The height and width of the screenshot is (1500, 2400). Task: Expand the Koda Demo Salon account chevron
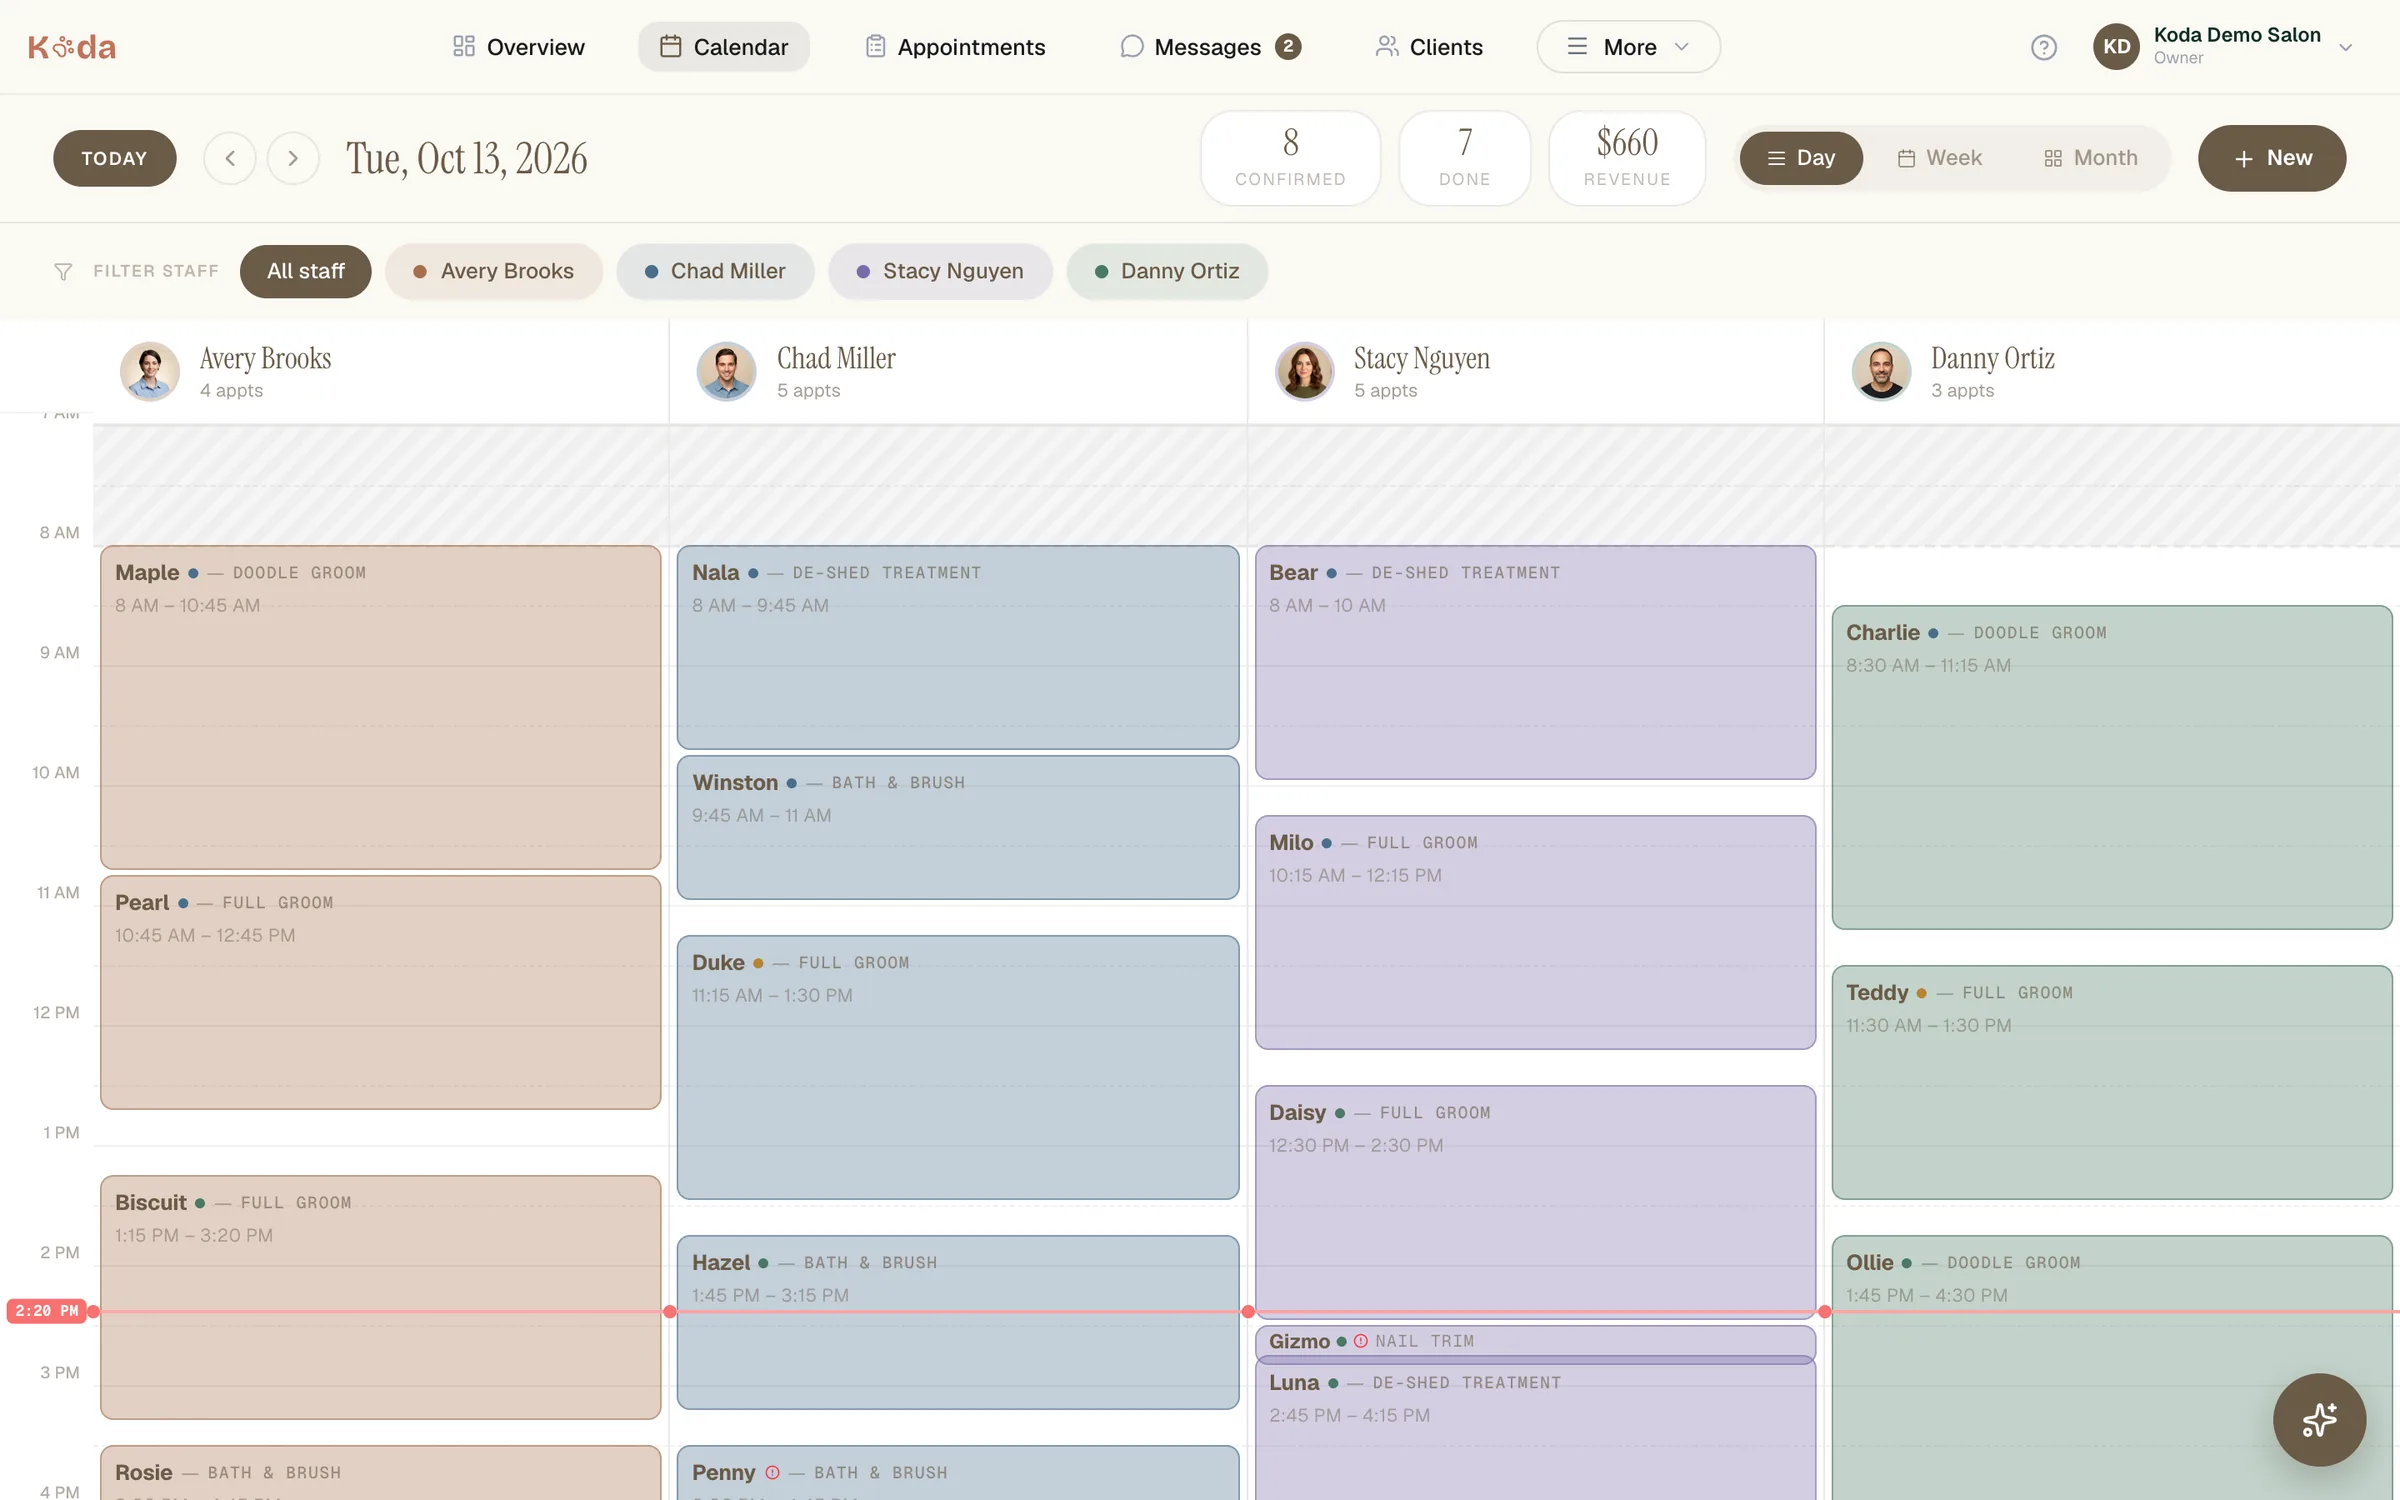pos(2345,47)
